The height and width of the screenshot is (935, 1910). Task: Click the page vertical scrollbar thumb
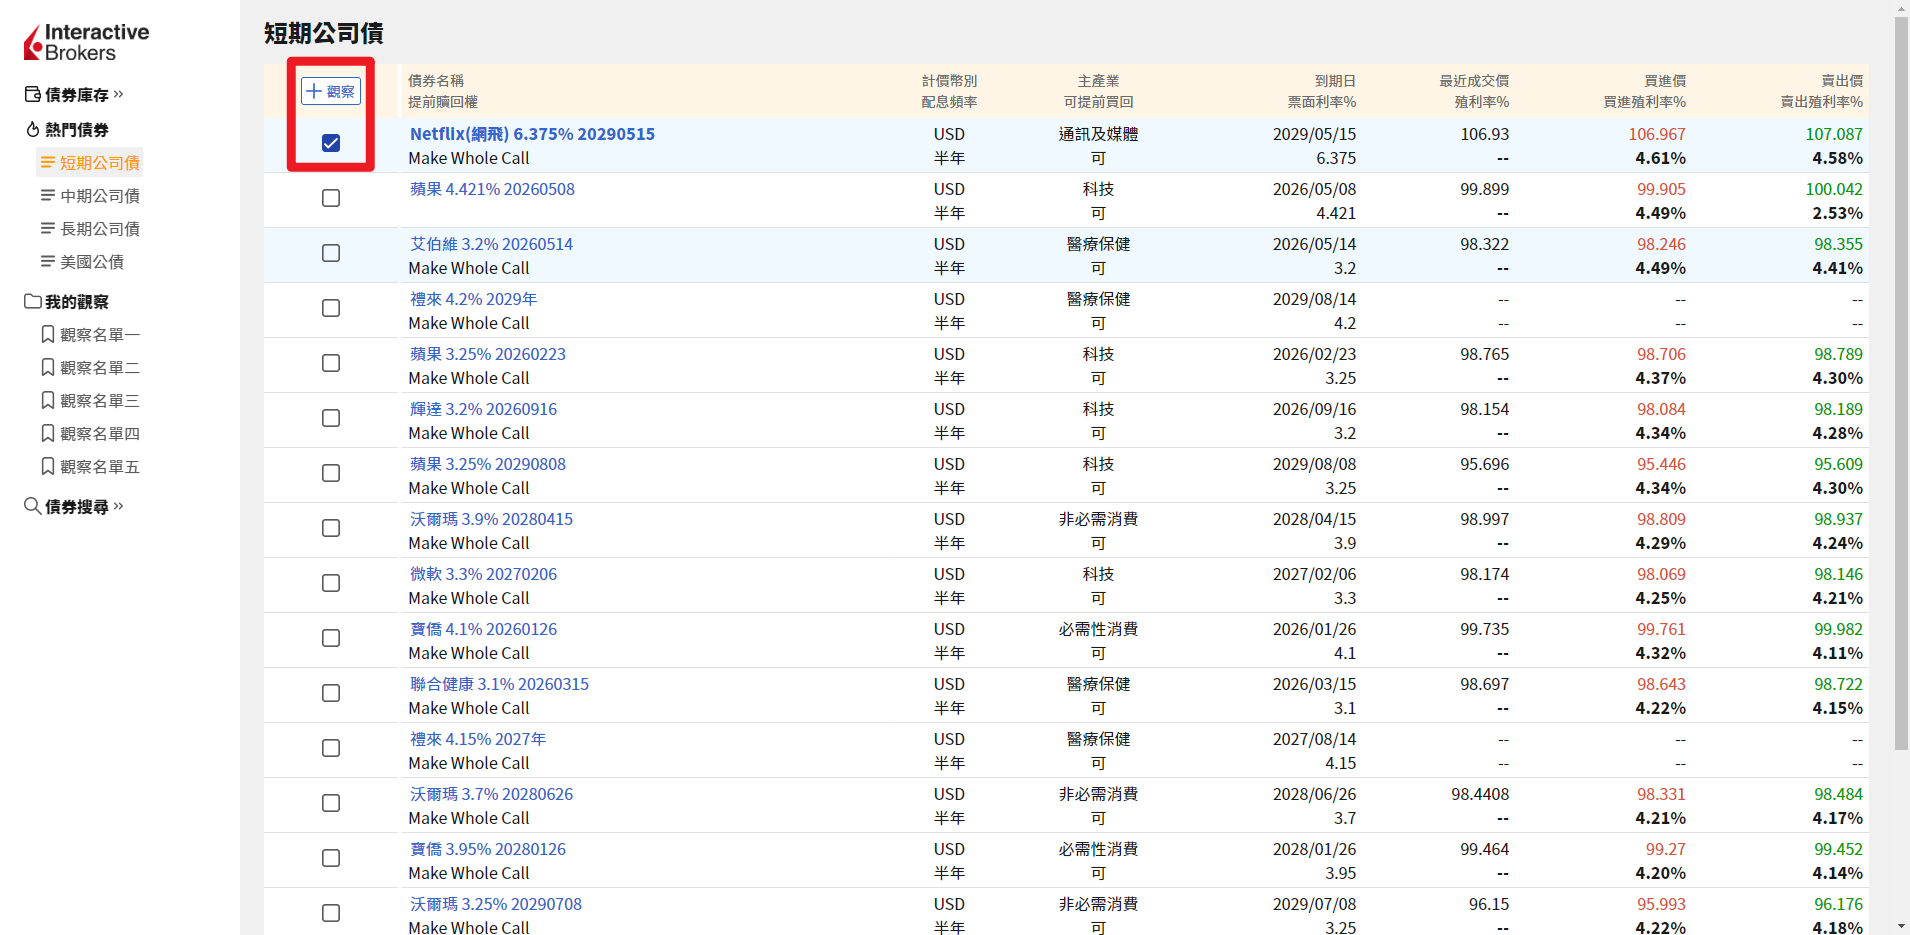pos(1901,384)
